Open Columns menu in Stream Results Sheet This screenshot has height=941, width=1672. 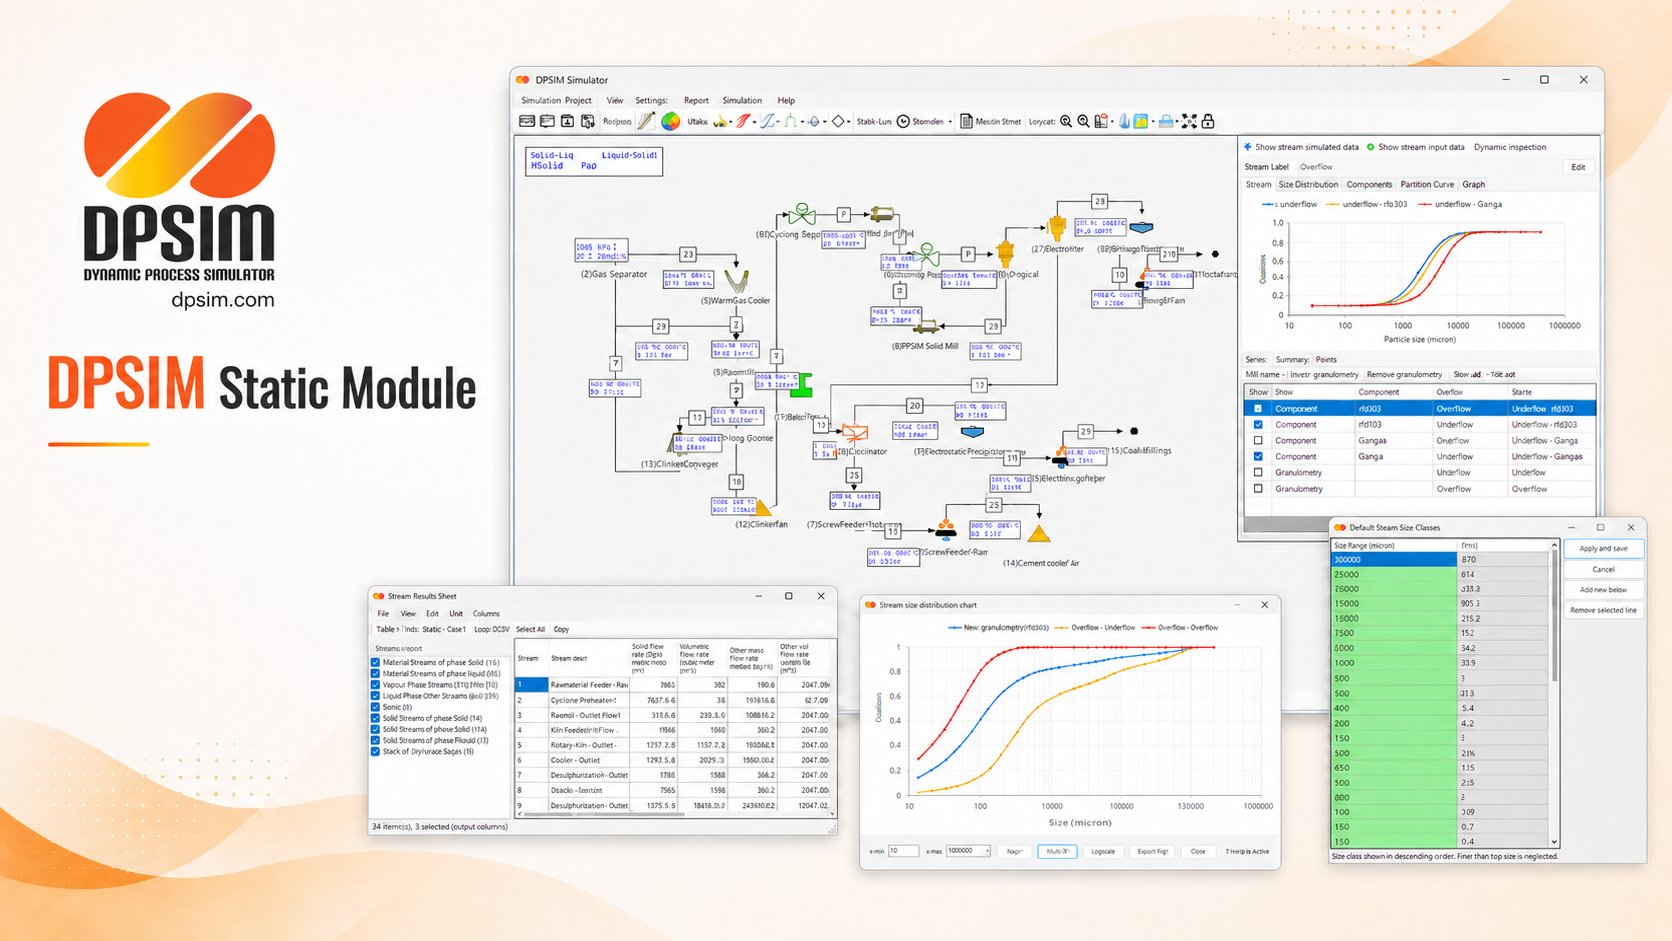tap(486, 613)
